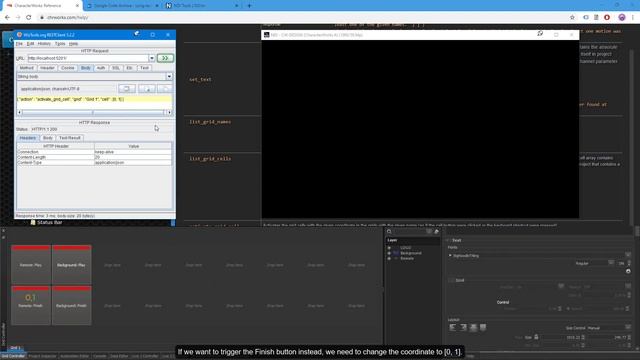Switch to the Header tab in HTTP Request
Viewport: 640px width, 360px height.
click(x=47, y=68)
